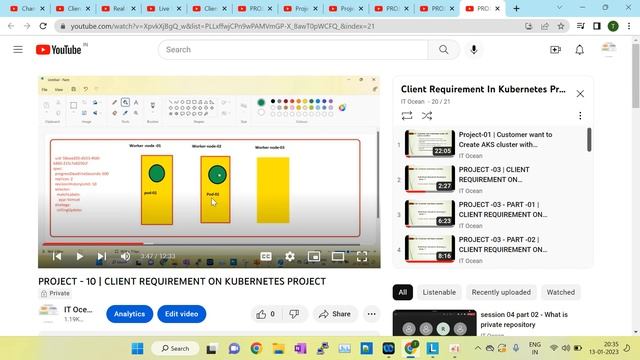Screen dimensions: 640x360
Task: Open the taskbar clock and date
Action: click(604, 348)
